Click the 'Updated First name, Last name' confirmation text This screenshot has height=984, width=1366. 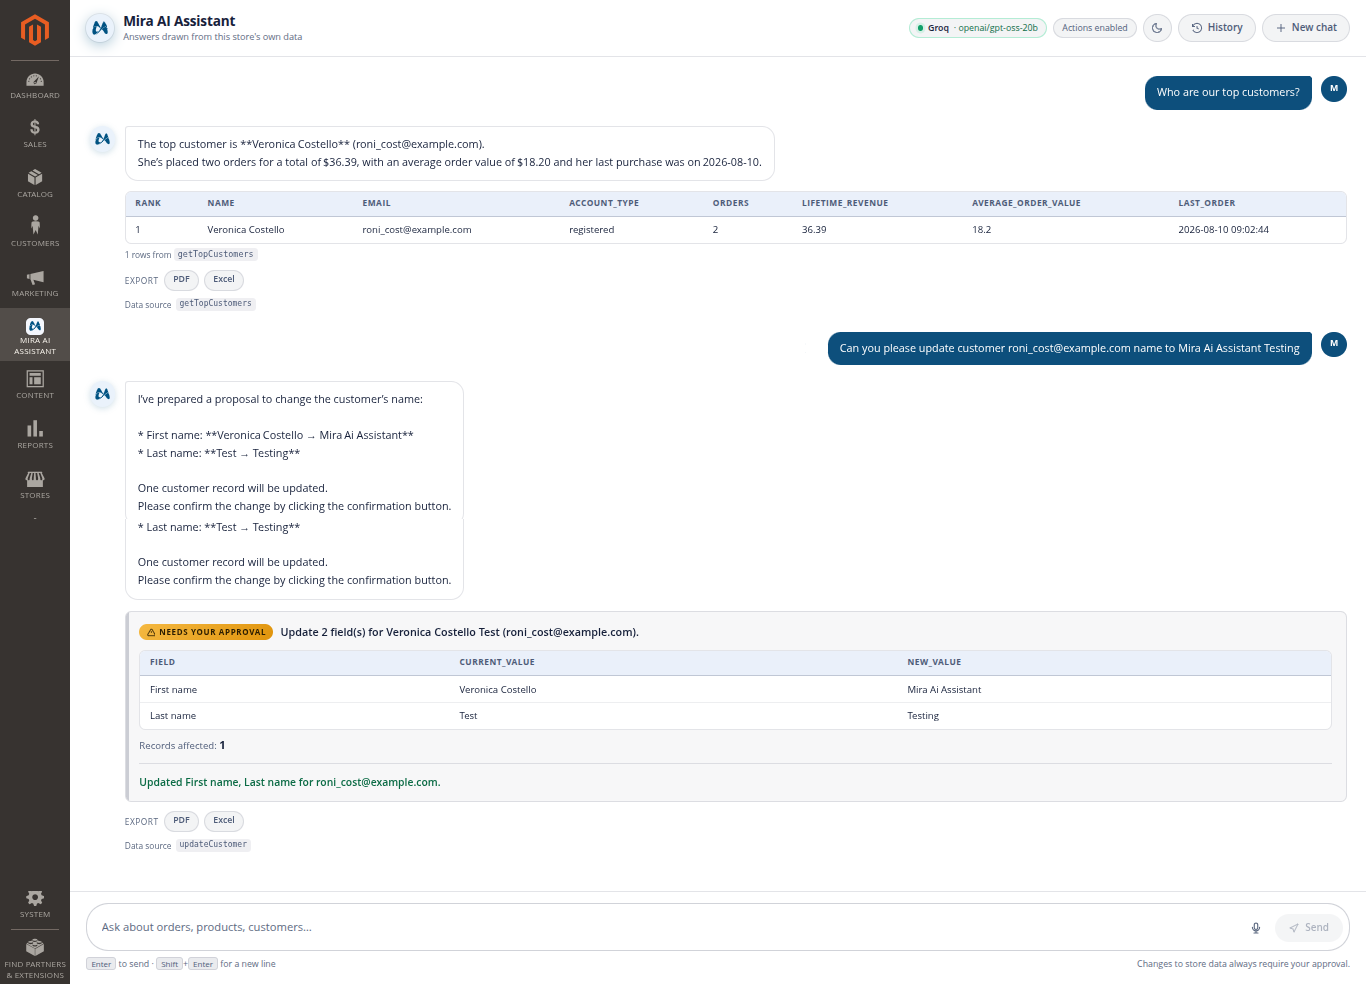(290, 782)
